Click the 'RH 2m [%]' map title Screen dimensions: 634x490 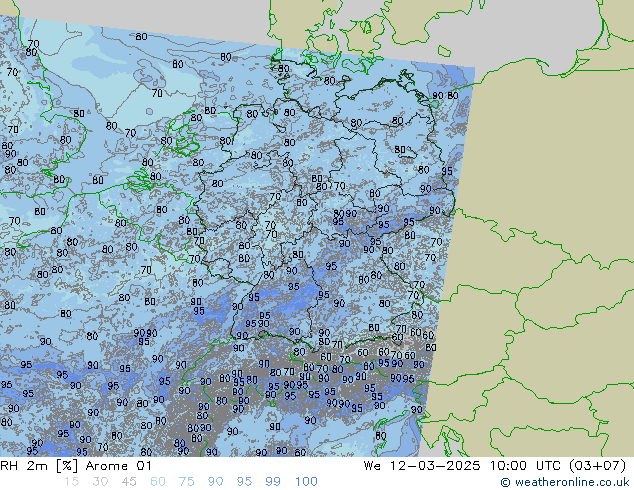(39, 466)
